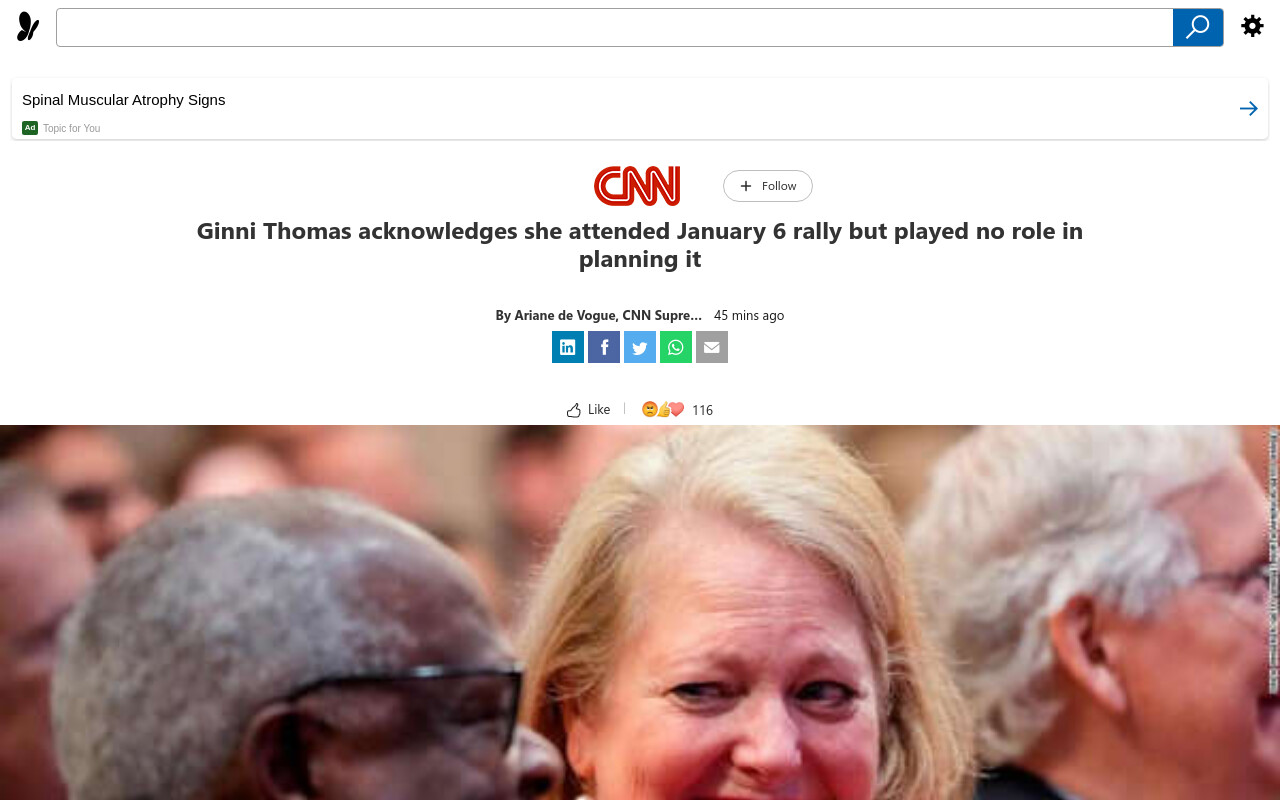Share article on Facebook

[x=604, y=347]
